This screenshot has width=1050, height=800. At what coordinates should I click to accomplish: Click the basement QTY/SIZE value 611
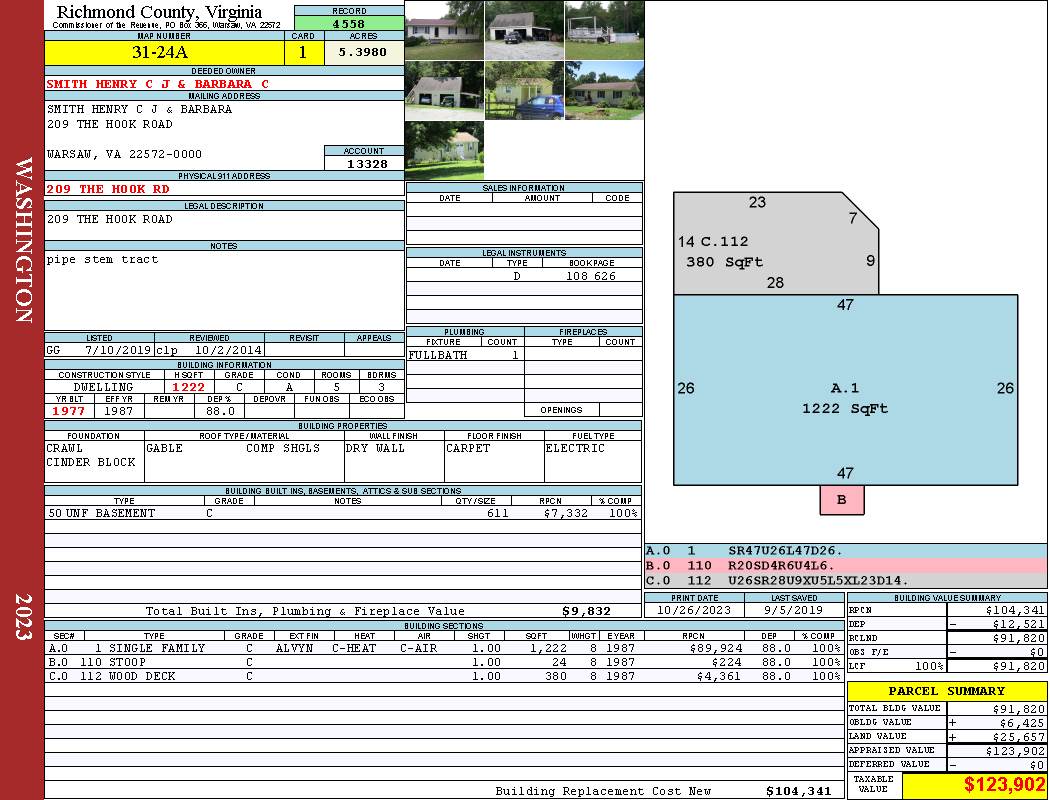(498, 513)
